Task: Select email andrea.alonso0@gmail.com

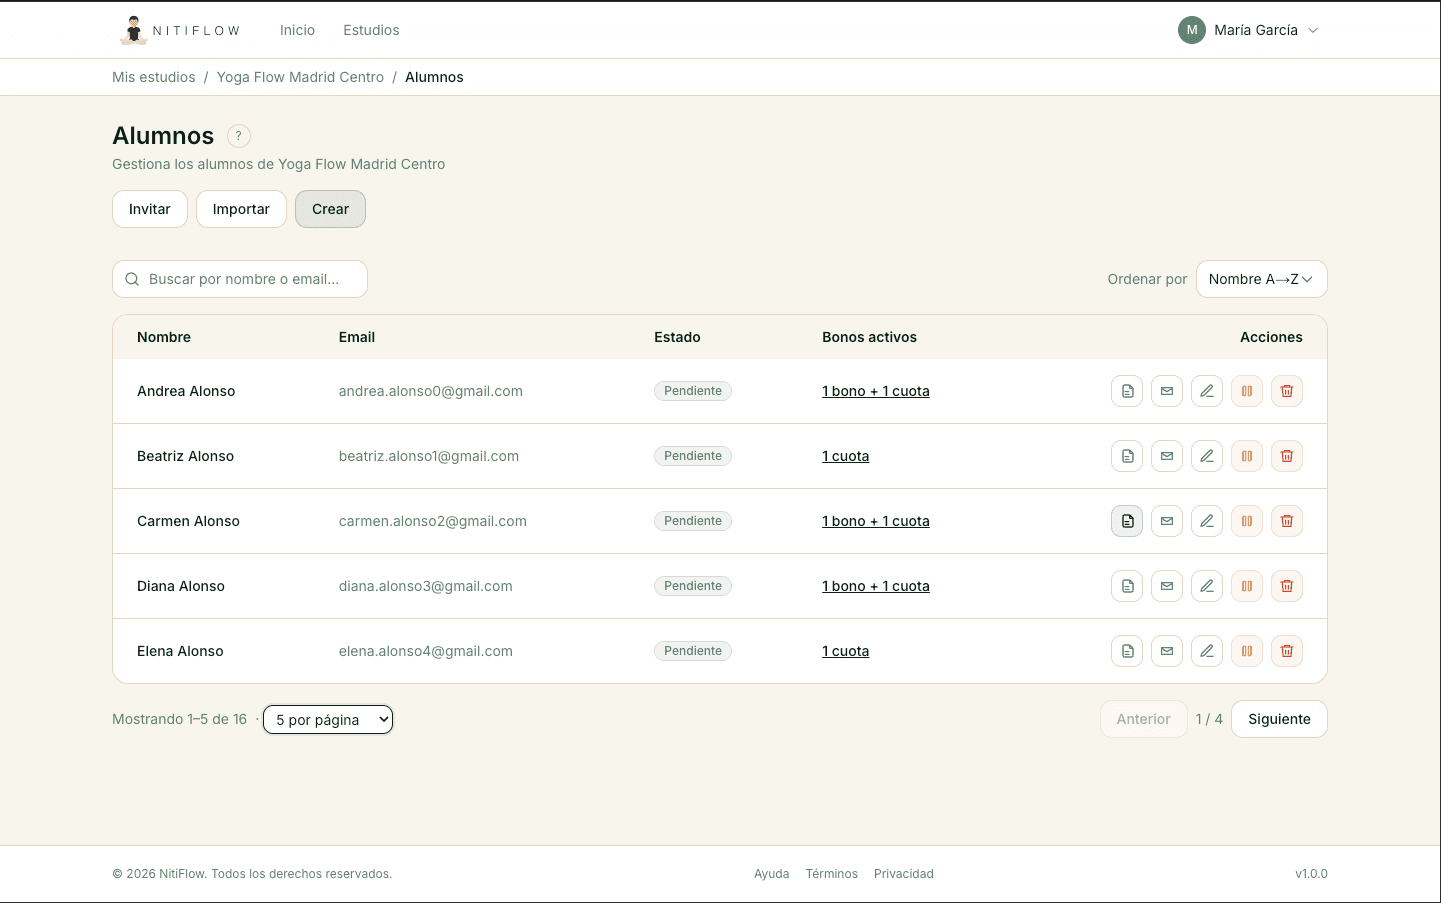Action: 431,391
